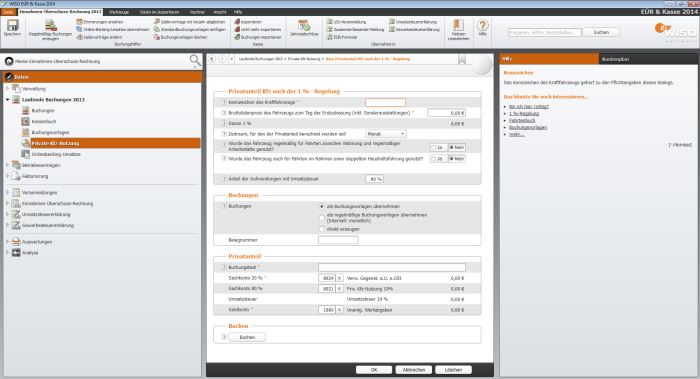Click the magnifier search icon in navigation
This screenshot has height=379, width=700.
pos(195,60)
